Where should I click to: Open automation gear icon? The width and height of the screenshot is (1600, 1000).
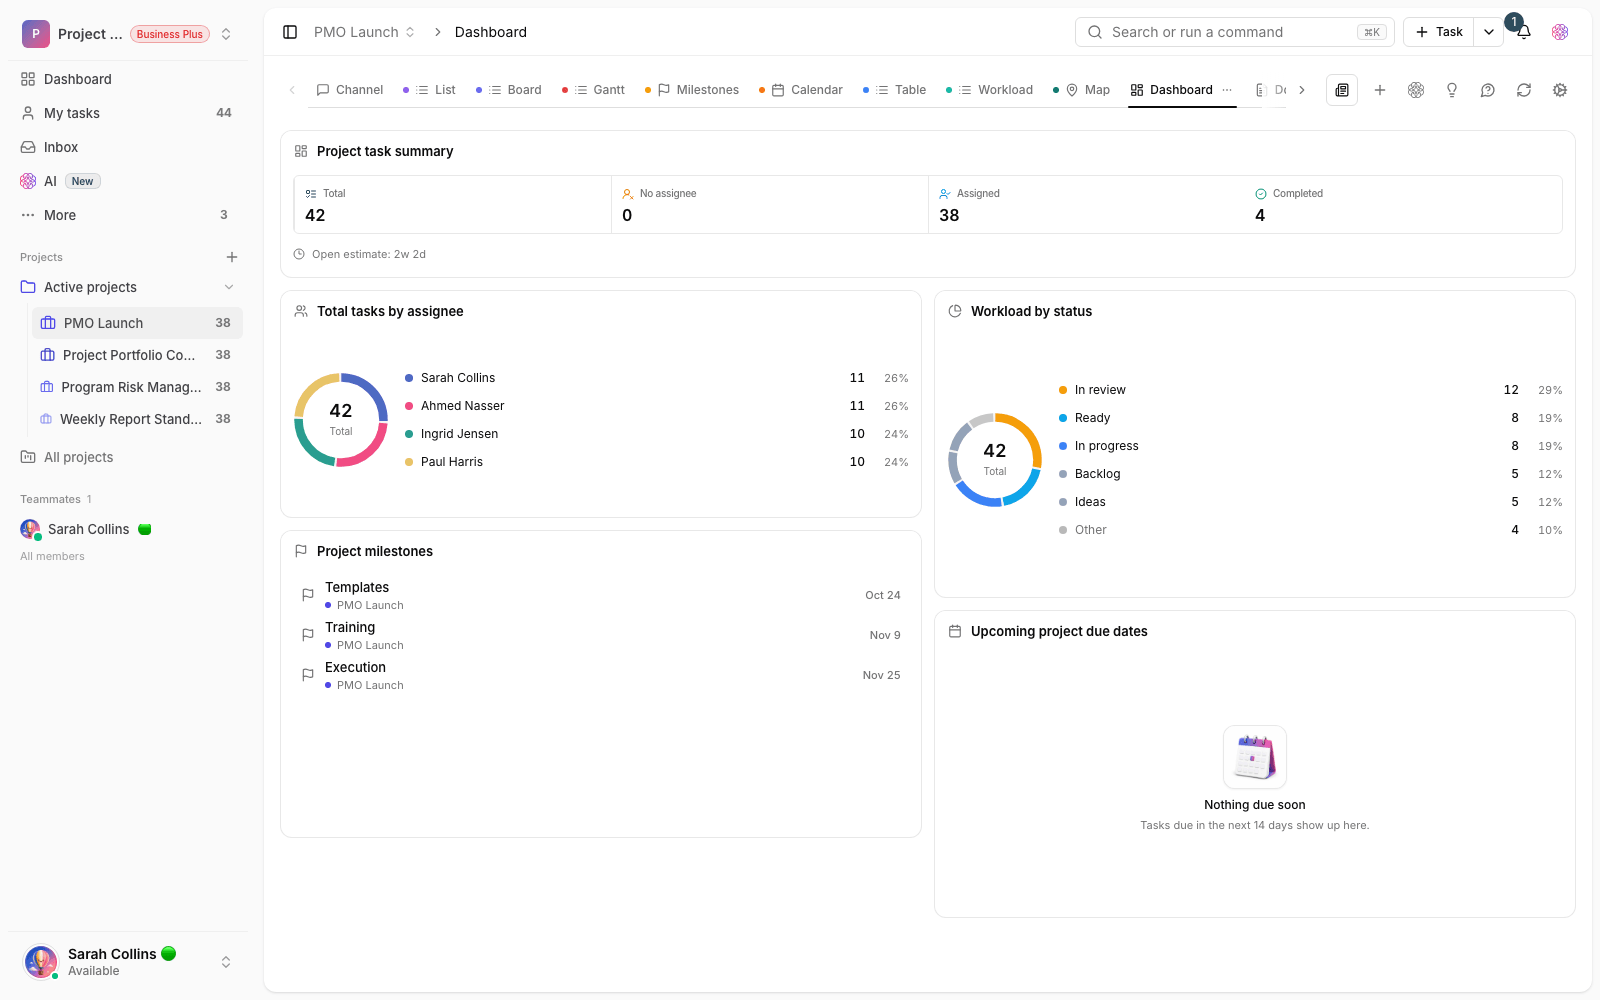1560,90
